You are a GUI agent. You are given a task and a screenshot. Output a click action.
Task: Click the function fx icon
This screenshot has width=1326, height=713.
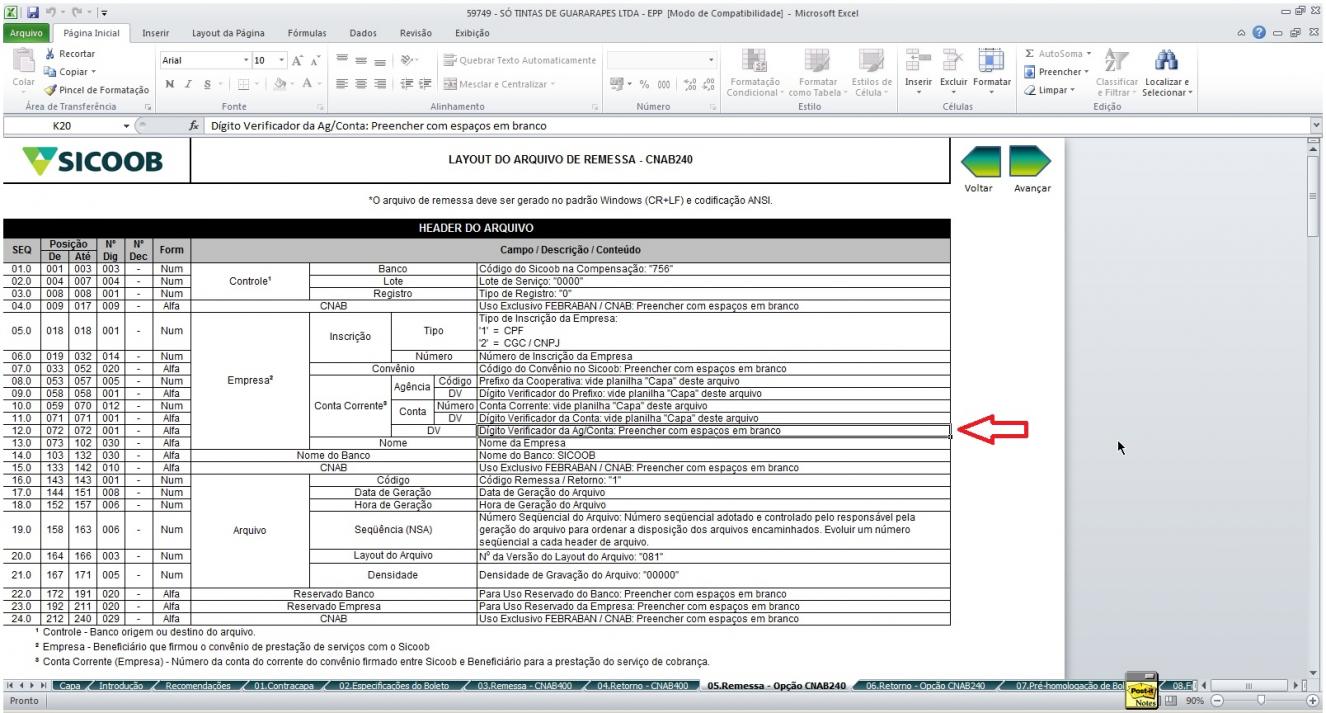tap(195, 127)
